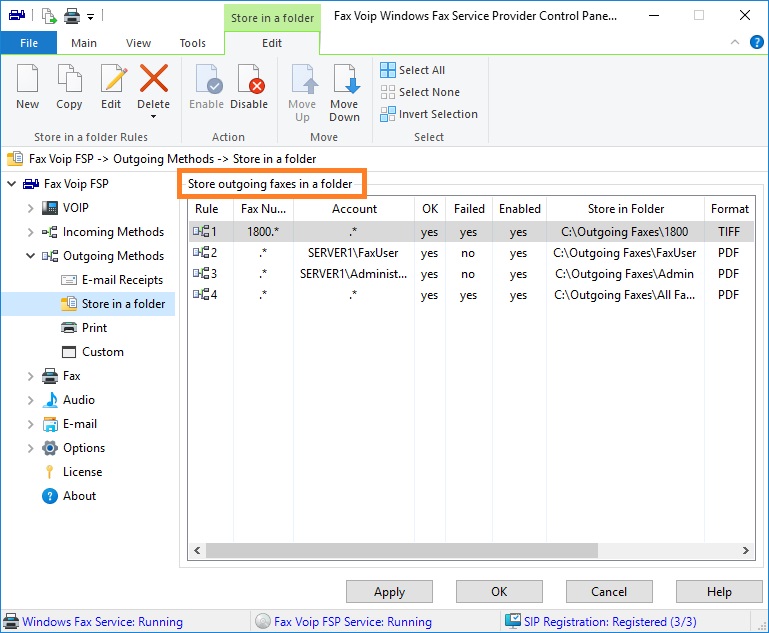Expand the Fax tree node

[30, 377]
